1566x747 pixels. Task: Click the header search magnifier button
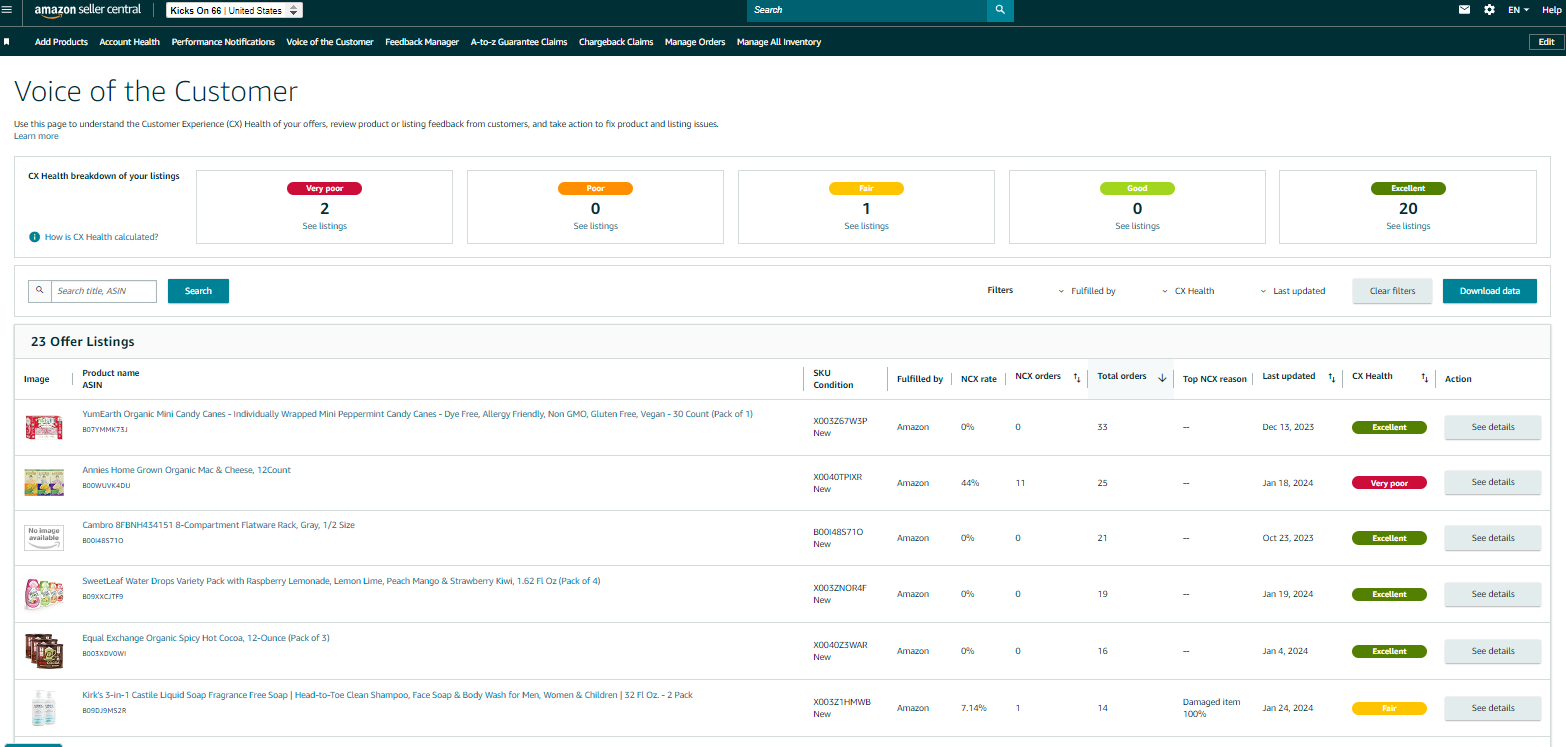(x=1000, y=10)
